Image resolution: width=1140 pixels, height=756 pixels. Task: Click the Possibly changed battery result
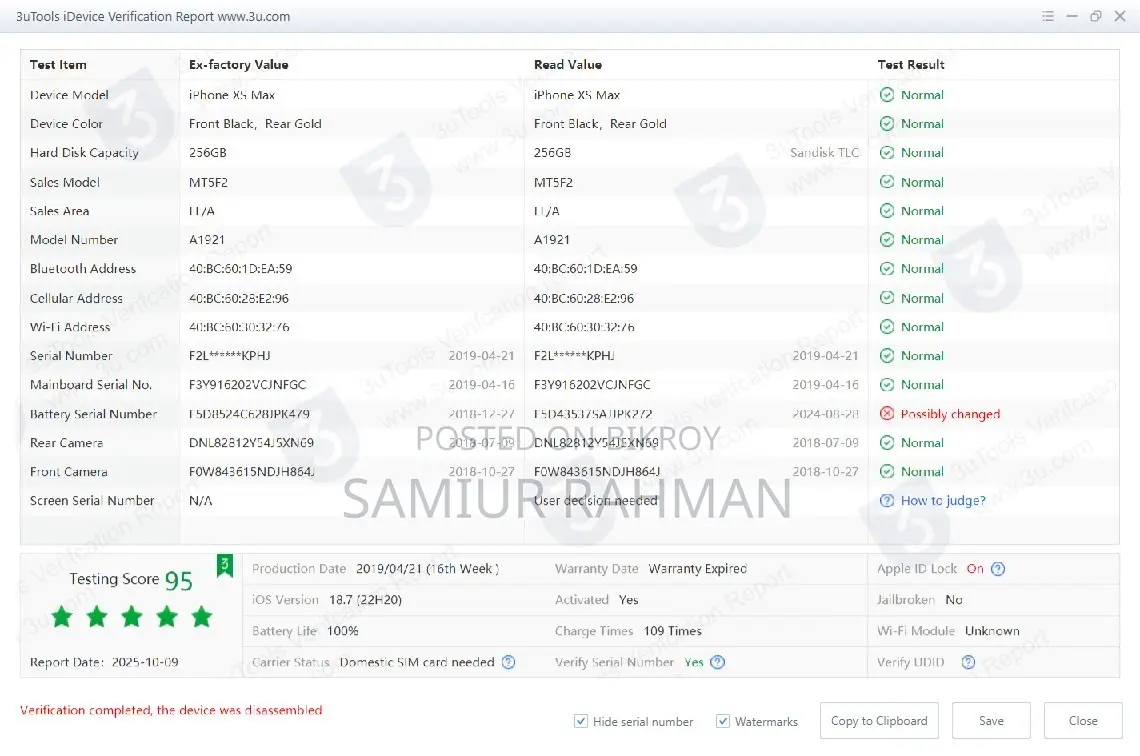(x=950, y=414)
